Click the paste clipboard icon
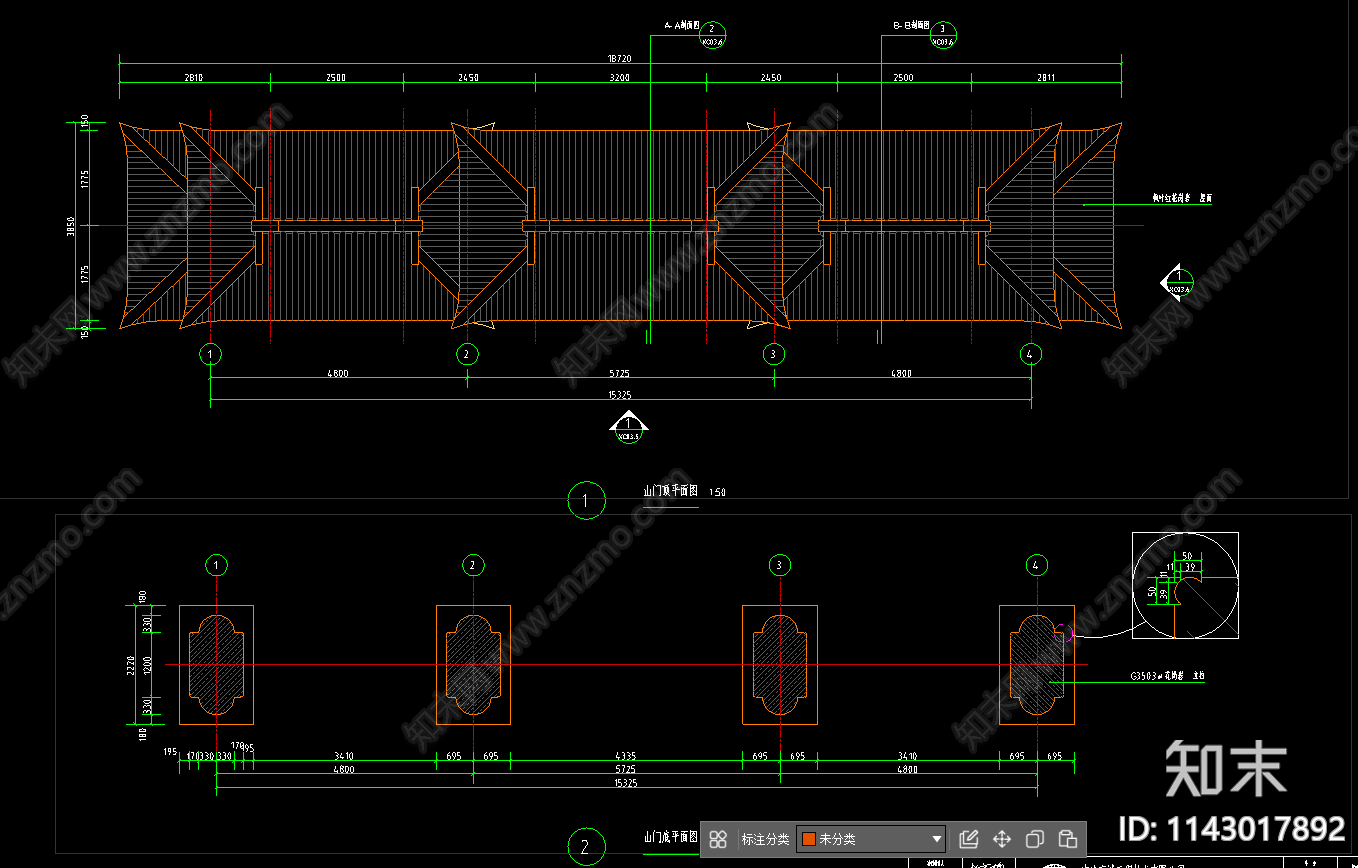Image resolution: width=1358 pixels, height=868 pixels. [x=1068, y=839]
